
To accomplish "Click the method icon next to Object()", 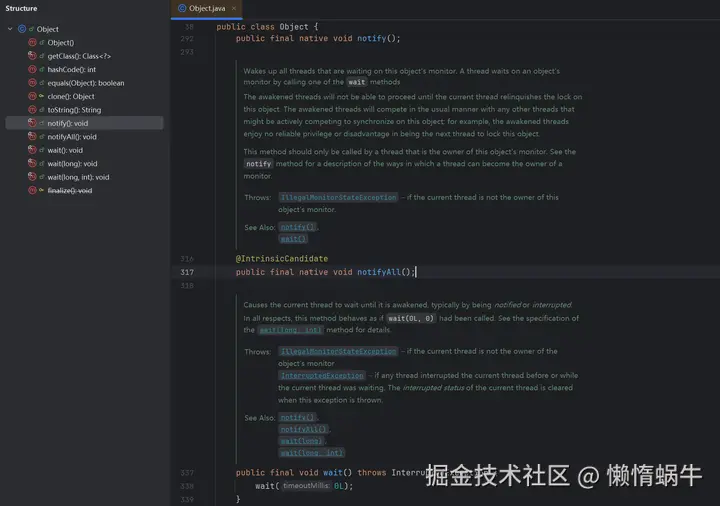I will click(x=32, y=42).
